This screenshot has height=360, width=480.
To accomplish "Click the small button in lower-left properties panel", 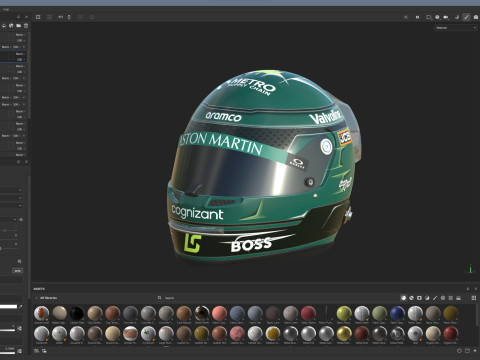I will 17,271.
